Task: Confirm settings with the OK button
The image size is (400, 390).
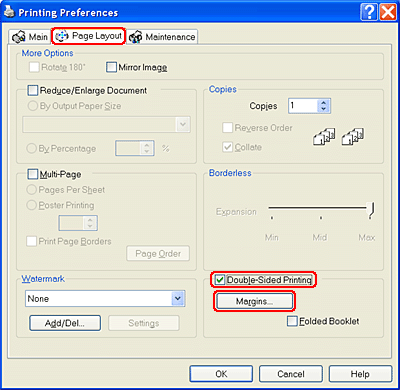Action: 221,374
